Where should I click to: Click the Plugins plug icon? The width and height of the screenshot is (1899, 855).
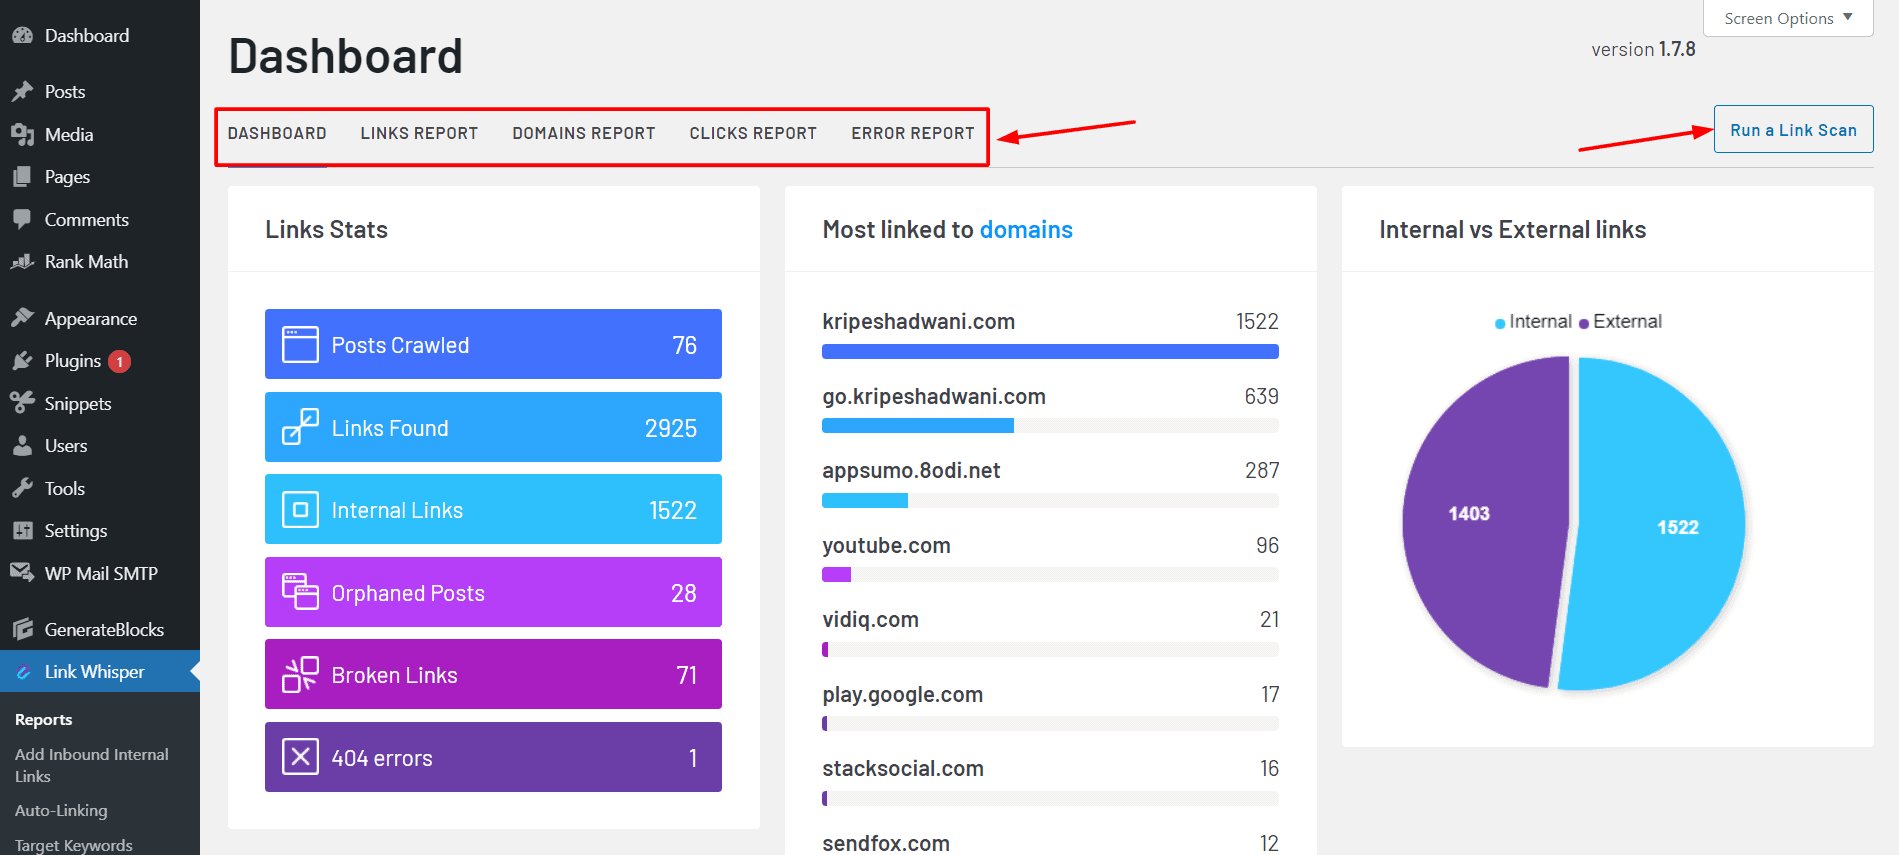pos(22,361)
